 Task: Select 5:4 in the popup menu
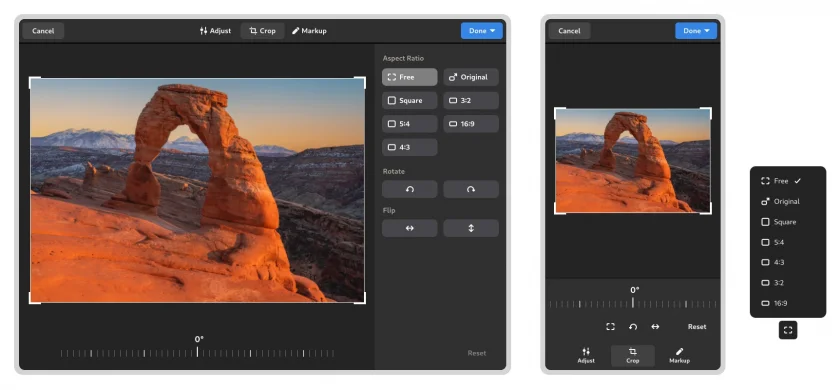[788, 242]
